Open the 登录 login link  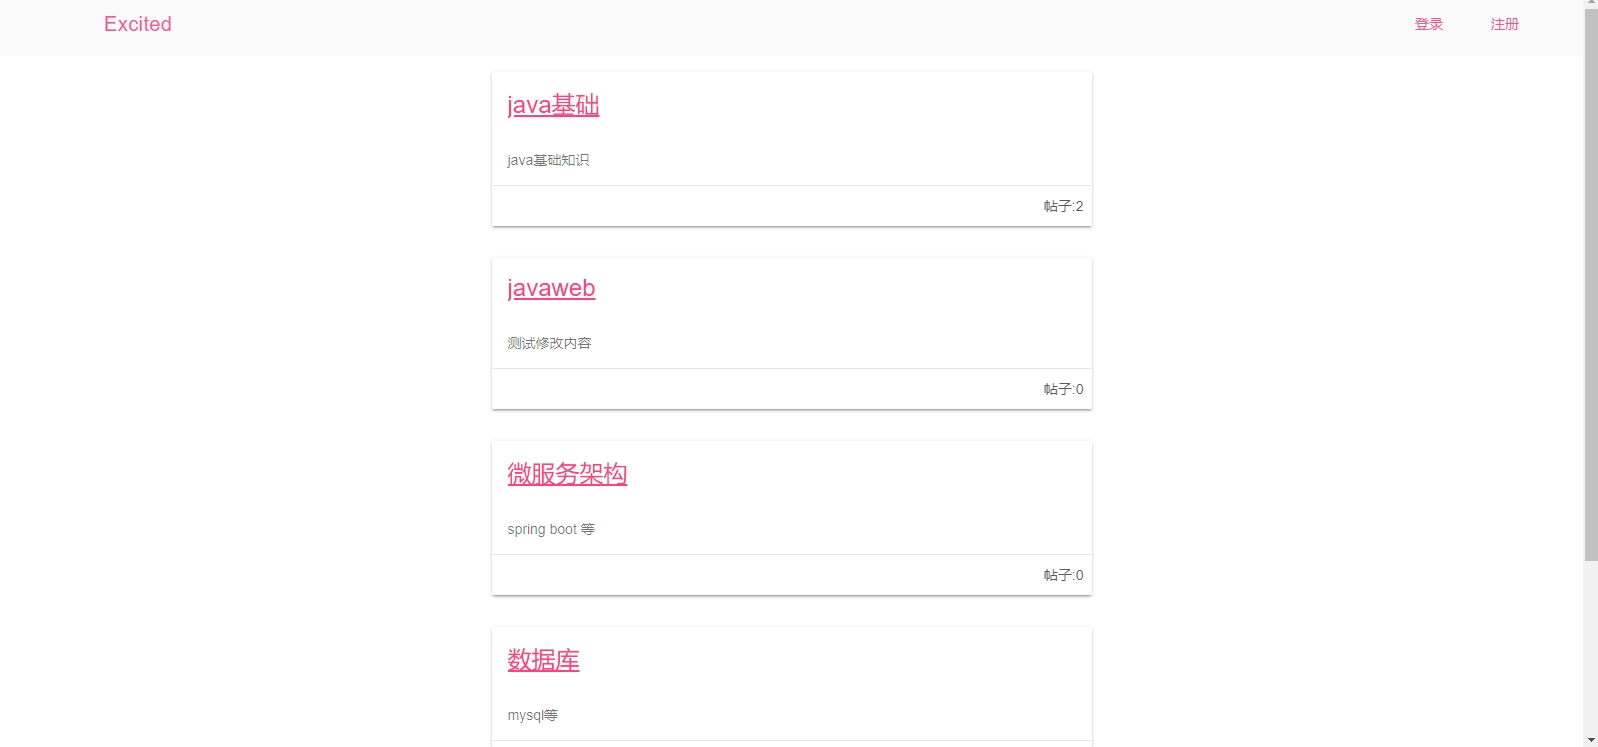(x=1428, y=24)
